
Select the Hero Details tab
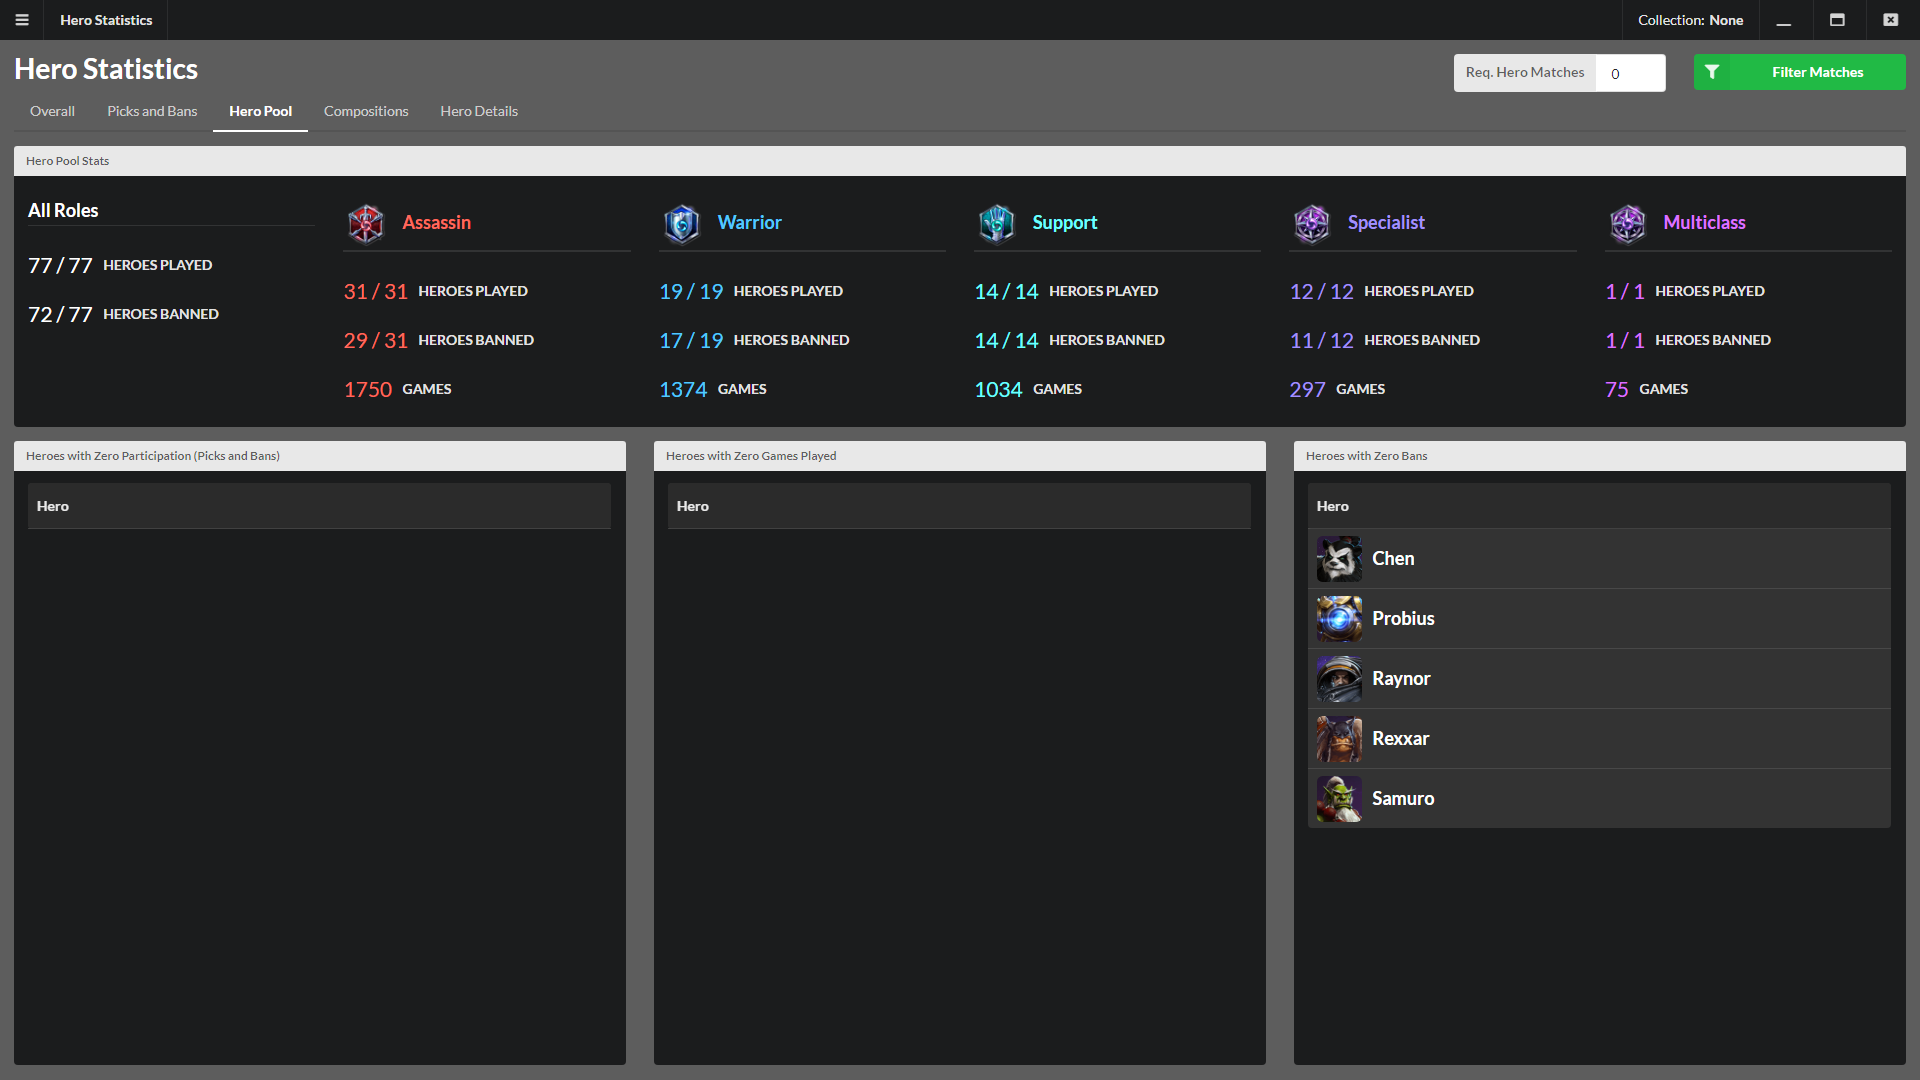(479, 111)
